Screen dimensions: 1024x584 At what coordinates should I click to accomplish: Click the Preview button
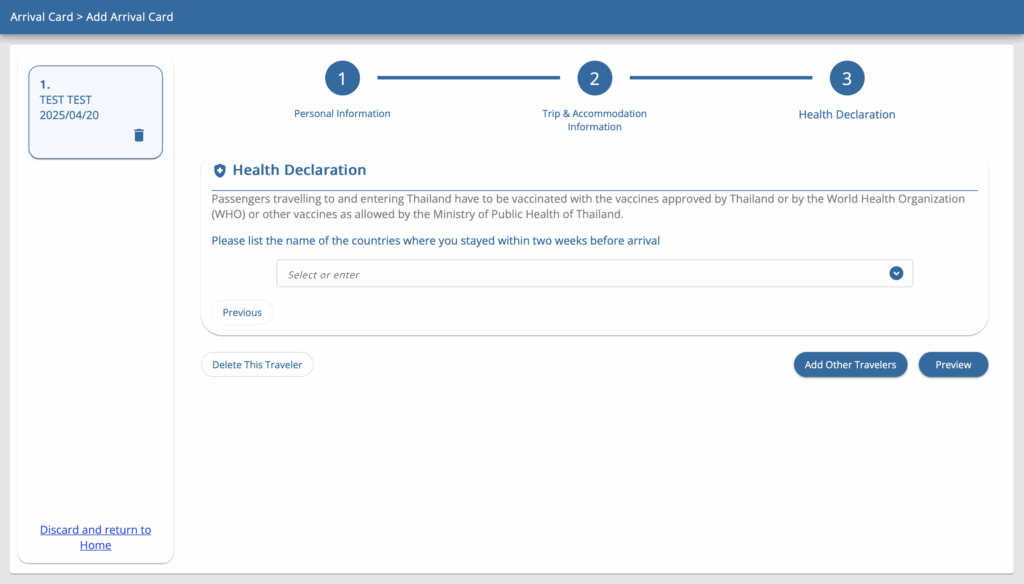[953, 365]
